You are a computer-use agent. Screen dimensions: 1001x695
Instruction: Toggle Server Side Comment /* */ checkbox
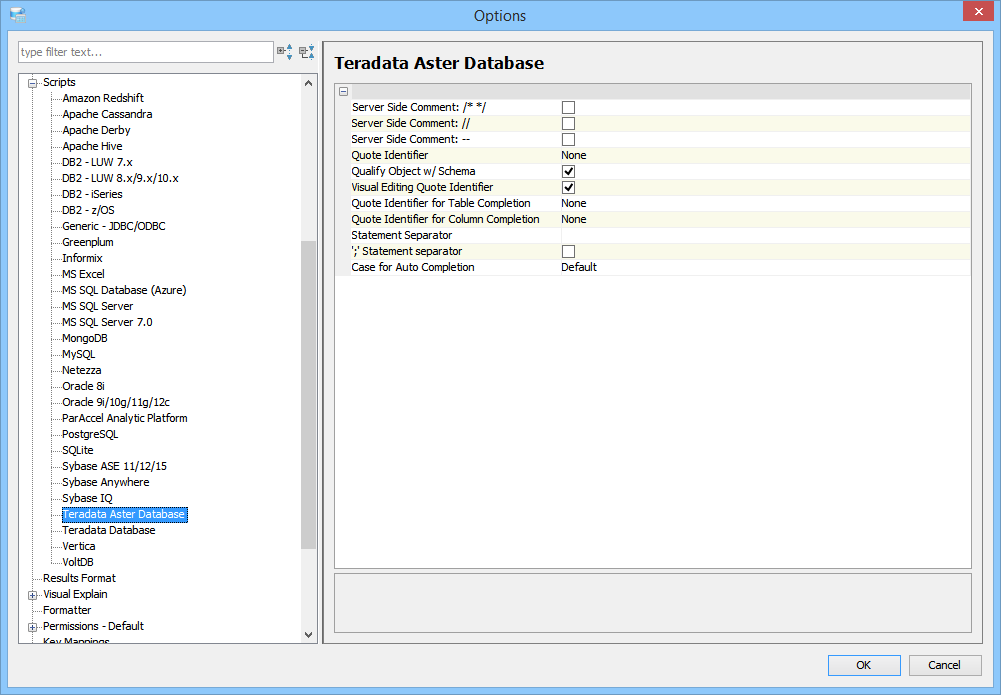click(568, 107)
